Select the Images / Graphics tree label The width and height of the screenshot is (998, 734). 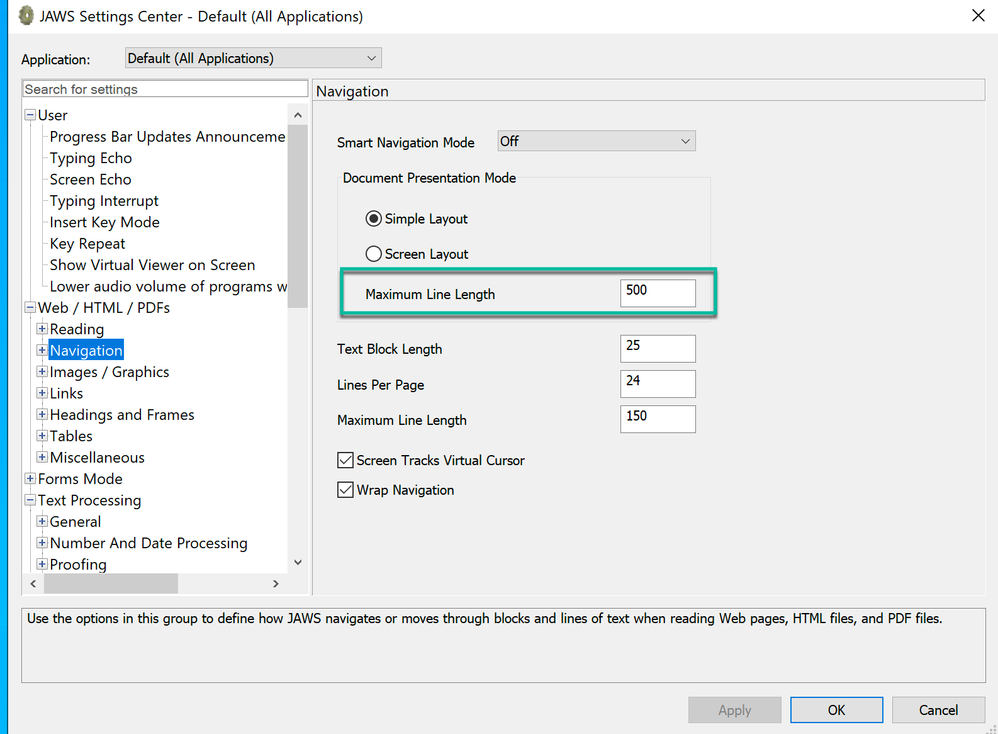pos(109,372)
